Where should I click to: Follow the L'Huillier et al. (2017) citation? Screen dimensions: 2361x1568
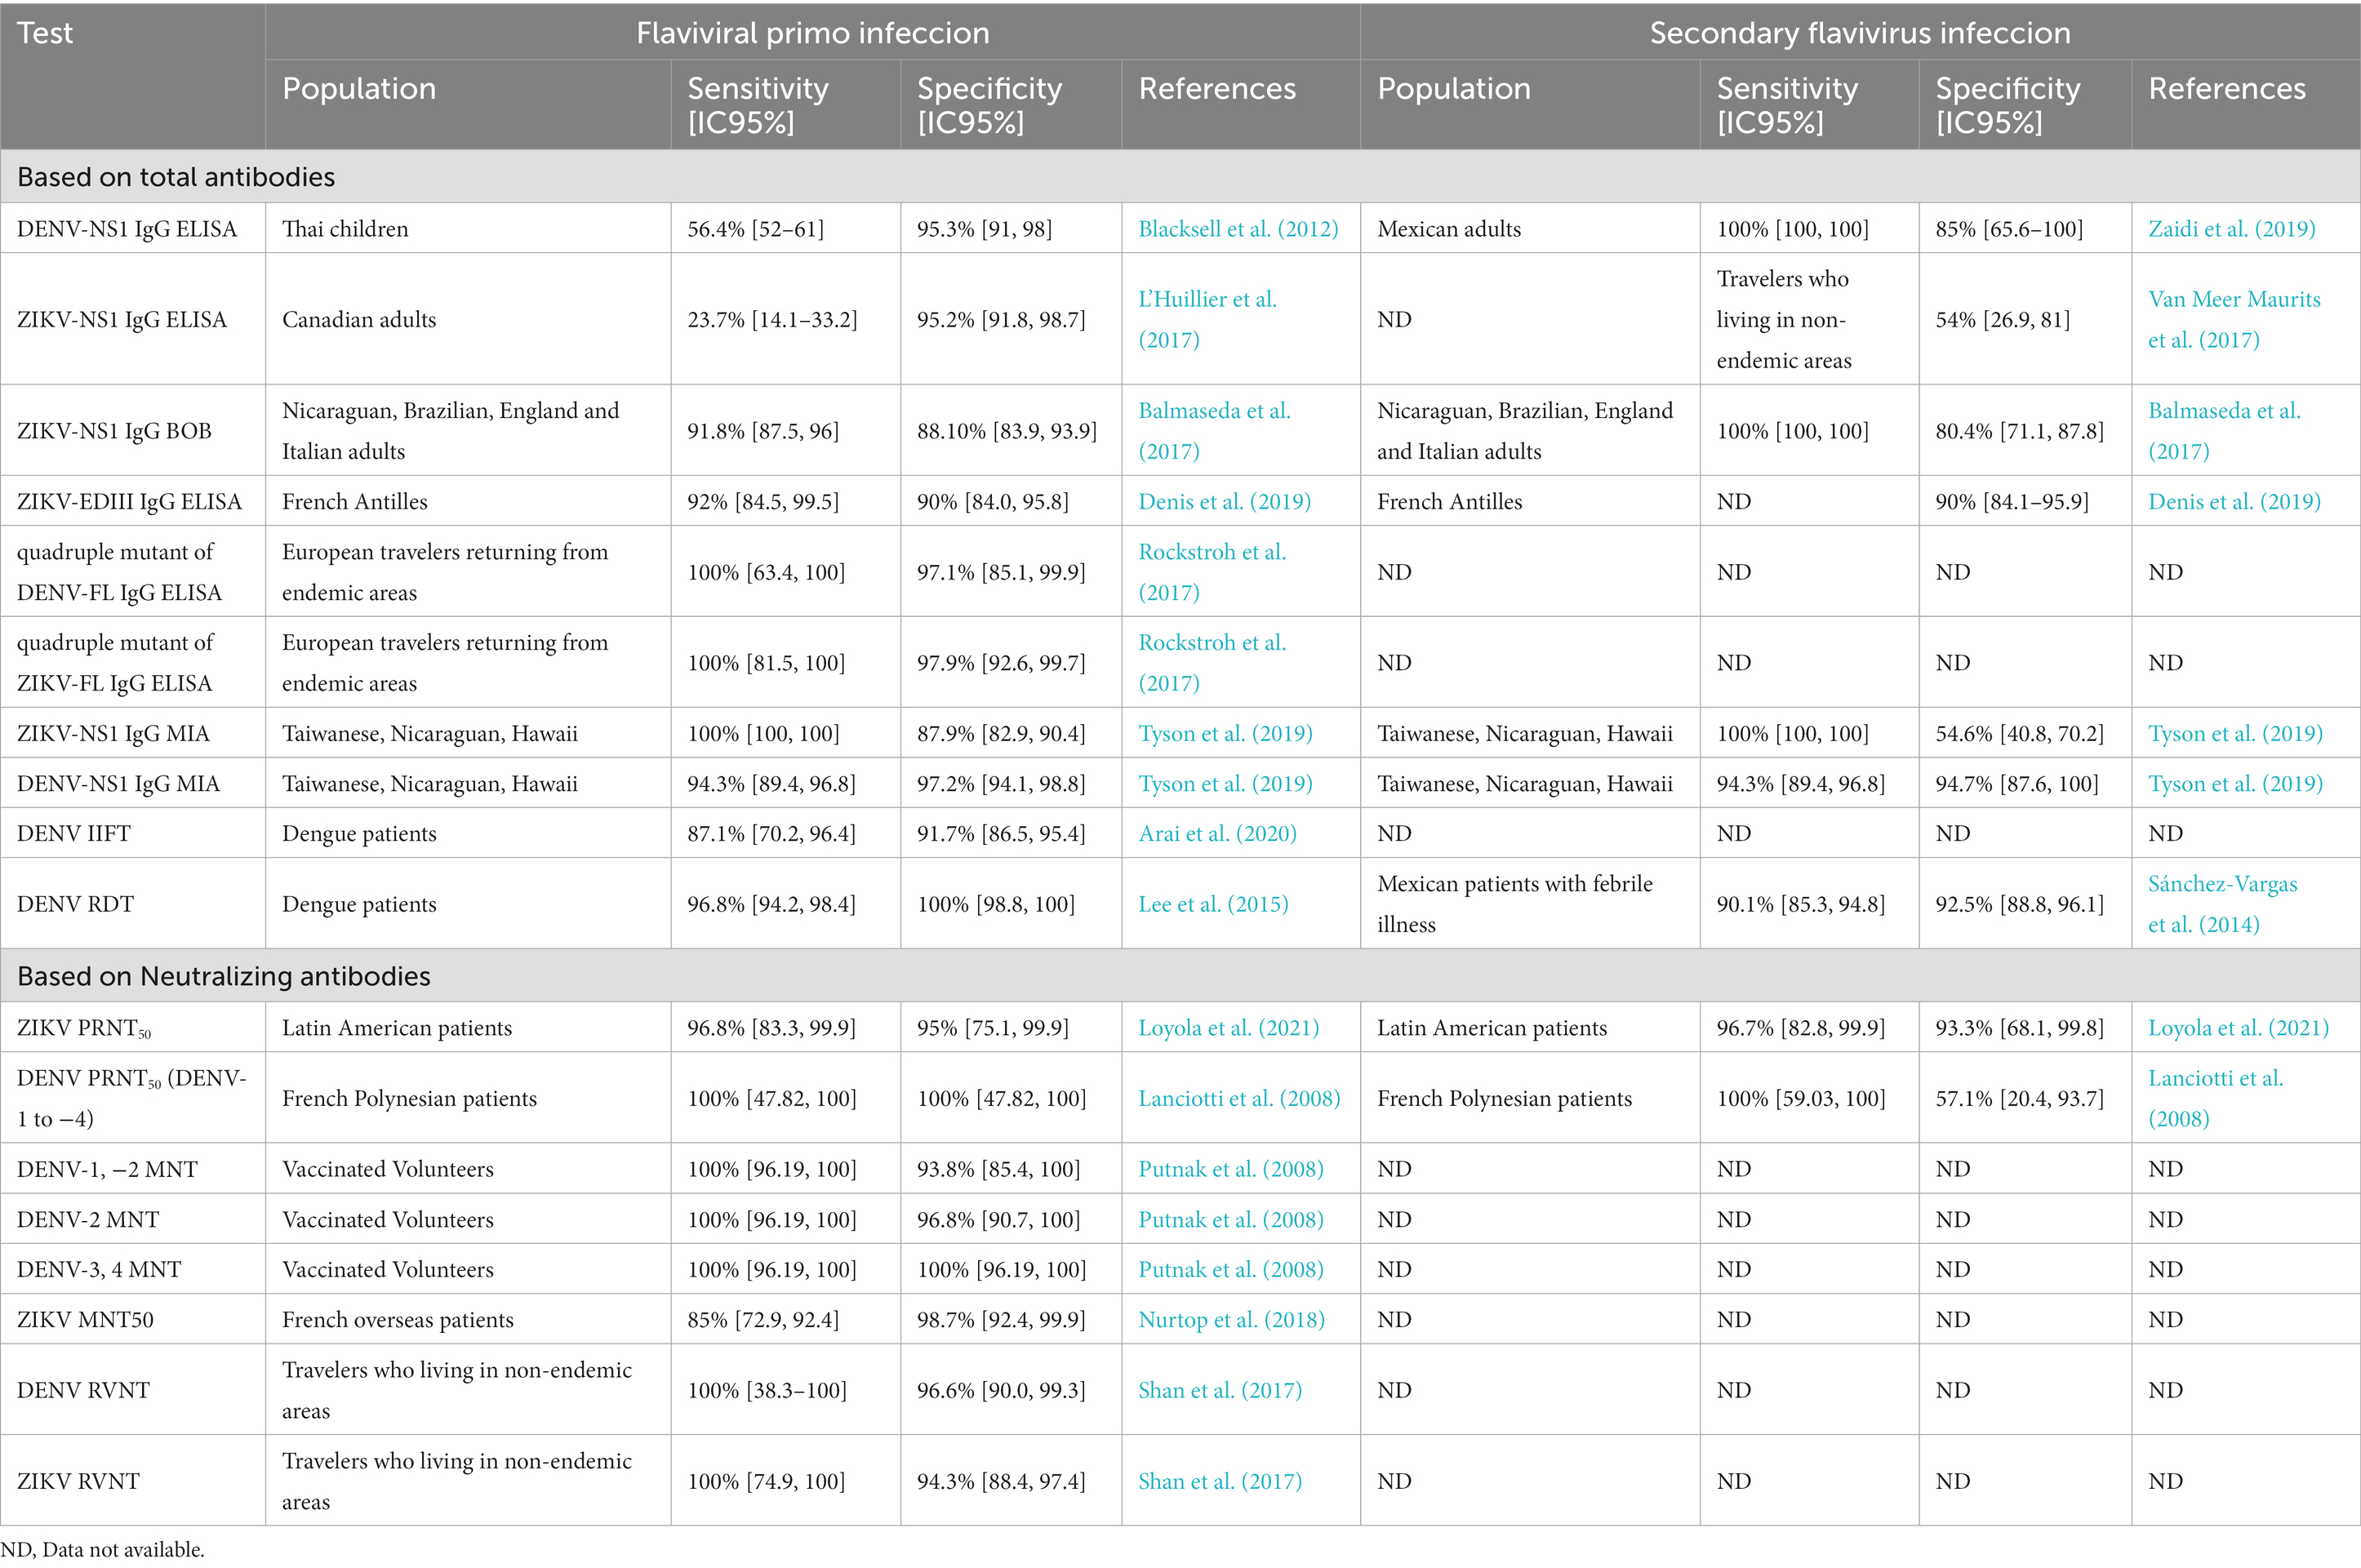(x=1207, y=319)
